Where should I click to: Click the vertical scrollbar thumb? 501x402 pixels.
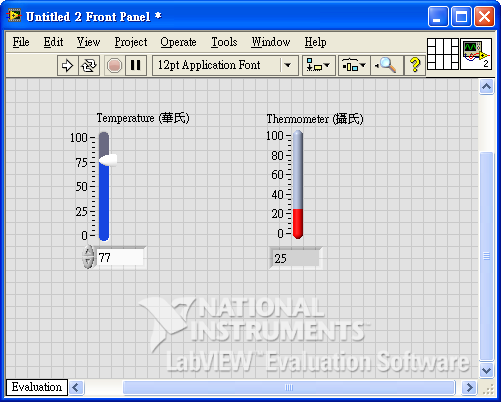[x=486, y=256]
